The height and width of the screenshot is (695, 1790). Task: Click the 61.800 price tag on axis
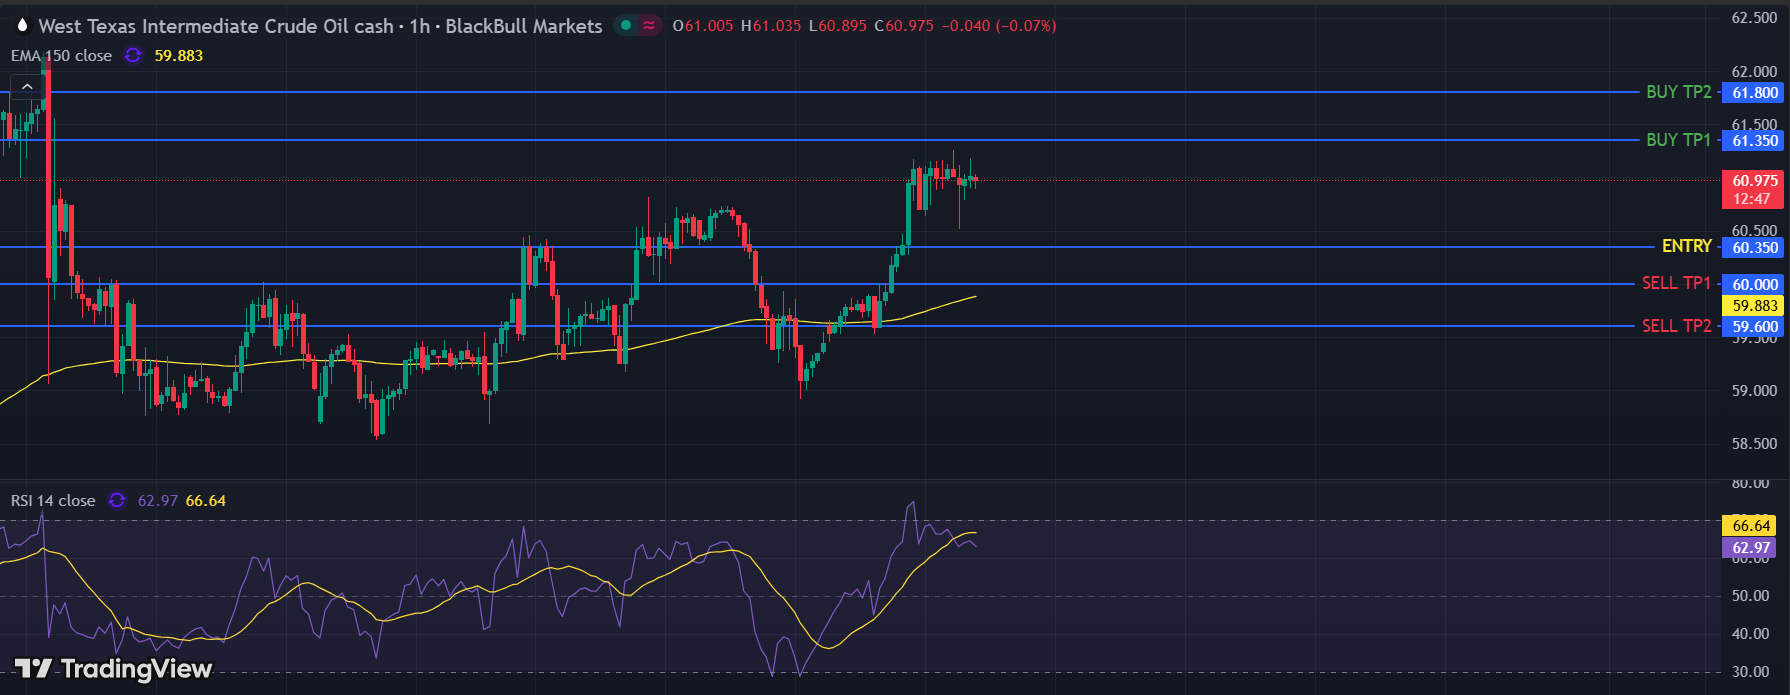point(1754,93)
